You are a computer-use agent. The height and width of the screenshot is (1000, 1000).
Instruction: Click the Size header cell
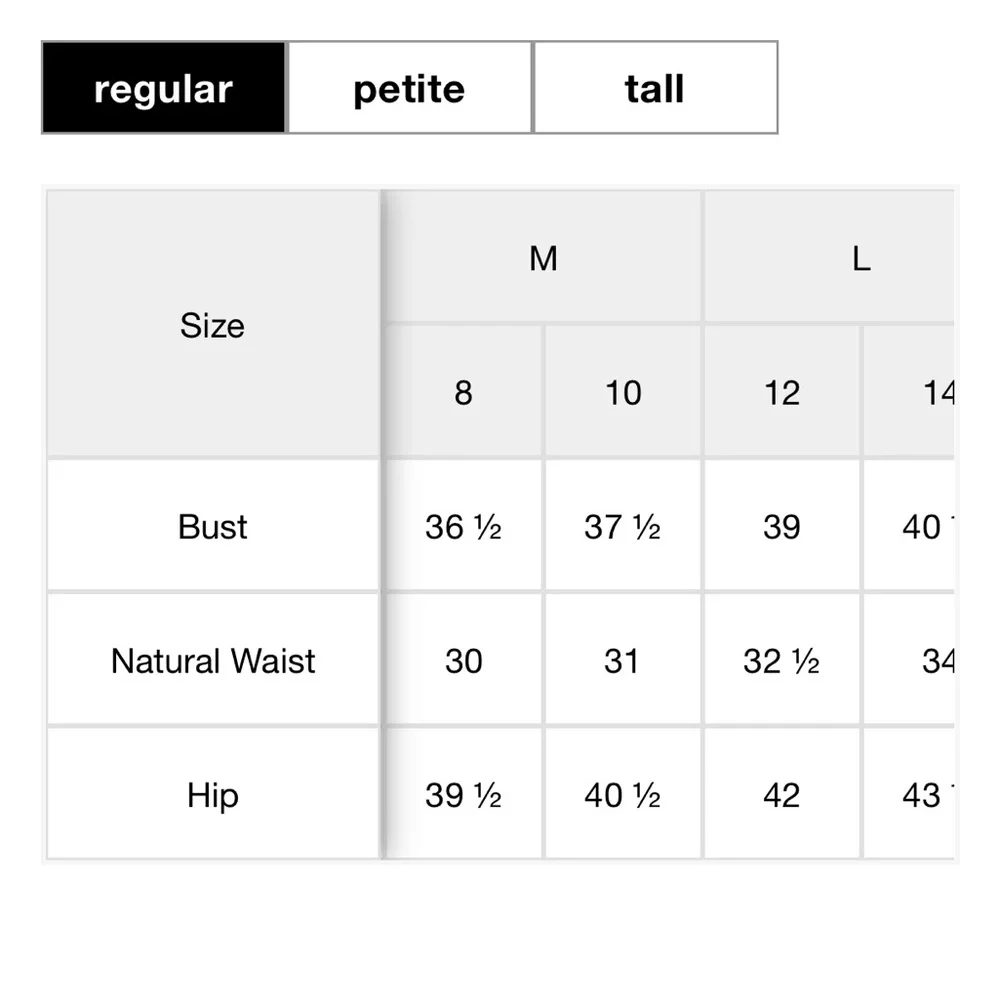212,325
